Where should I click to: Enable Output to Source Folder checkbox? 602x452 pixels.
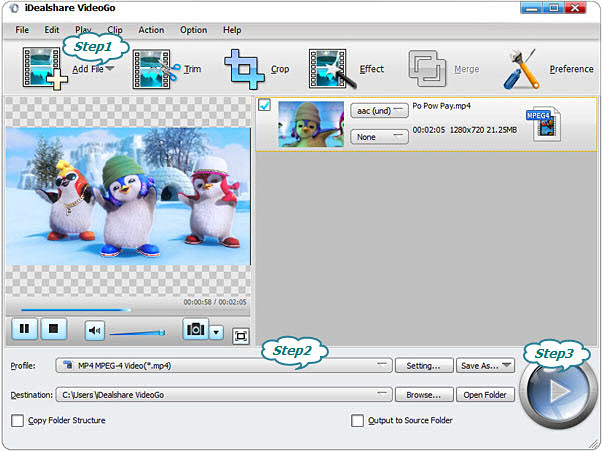357,421
